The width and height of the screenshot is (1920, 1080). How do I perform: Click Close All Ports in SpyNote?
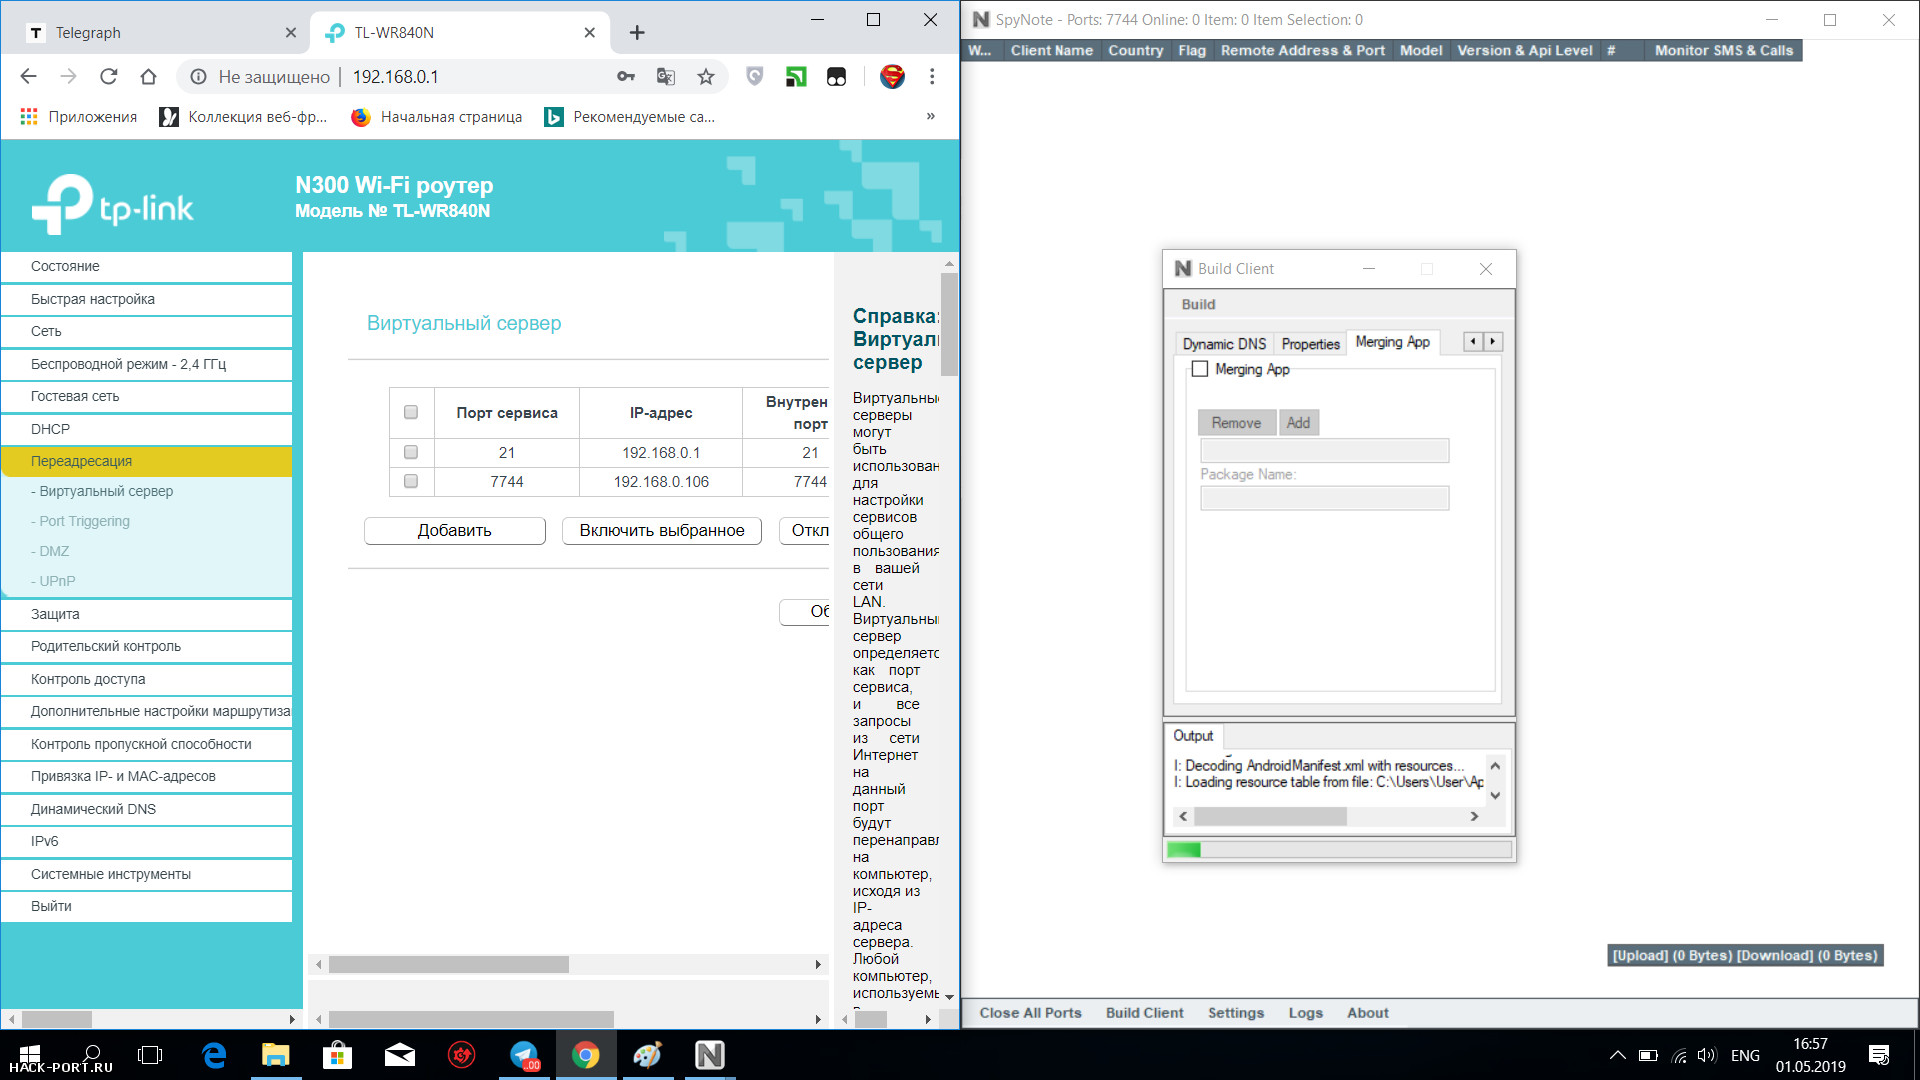(x=1030, y=1013)
